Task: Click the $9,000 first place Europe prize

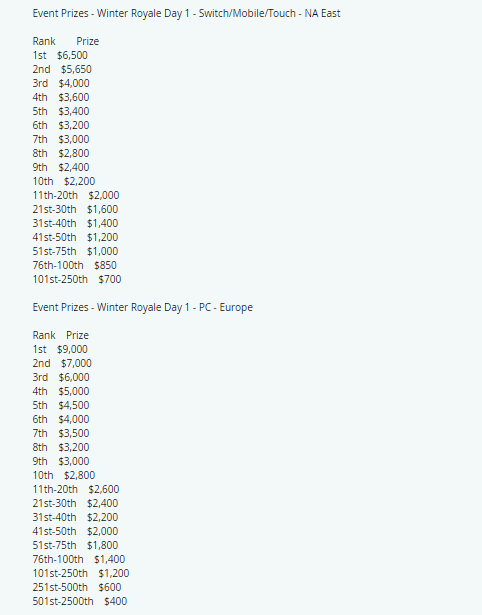Action: tap(72, 349)
